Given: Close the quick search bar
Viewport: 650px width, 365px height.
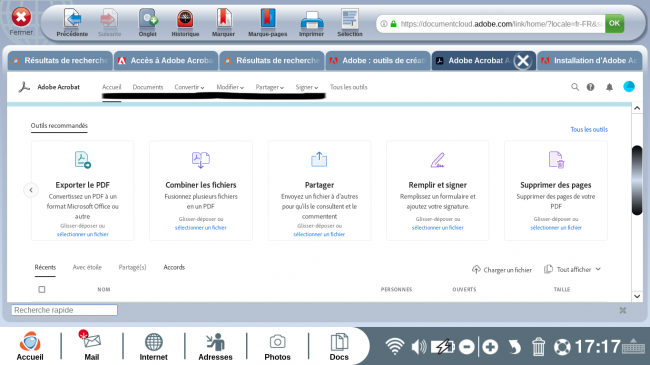Looking at the screenshot, I should coord(623,310).
